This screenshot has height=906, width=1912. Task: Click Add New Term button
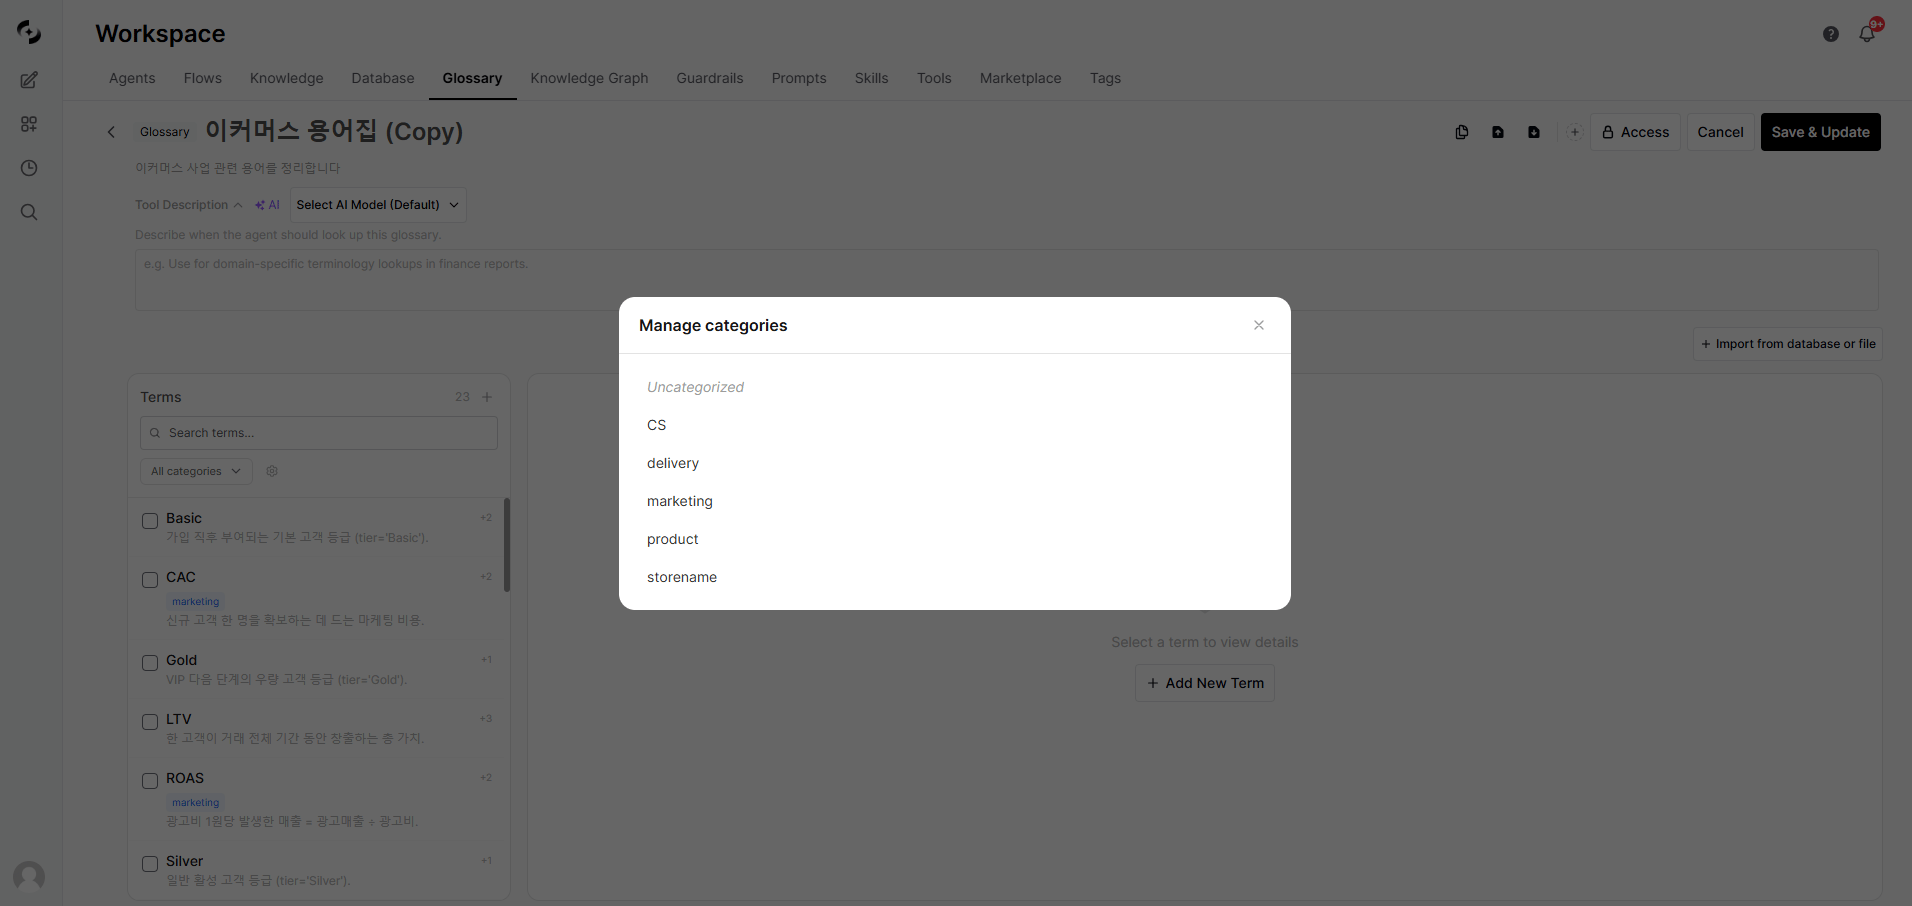pyautogui.click(x=1205, y=683)
